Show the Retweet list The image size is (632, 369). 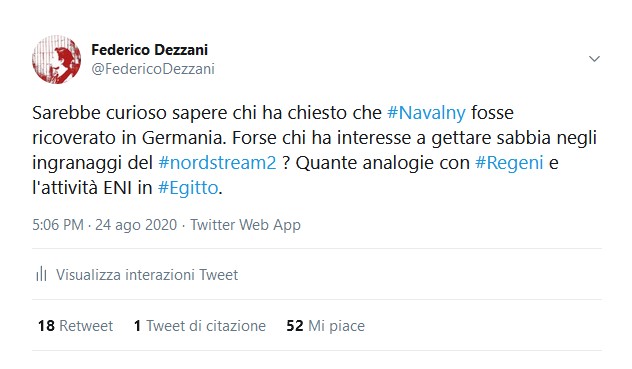click(75, 325)
